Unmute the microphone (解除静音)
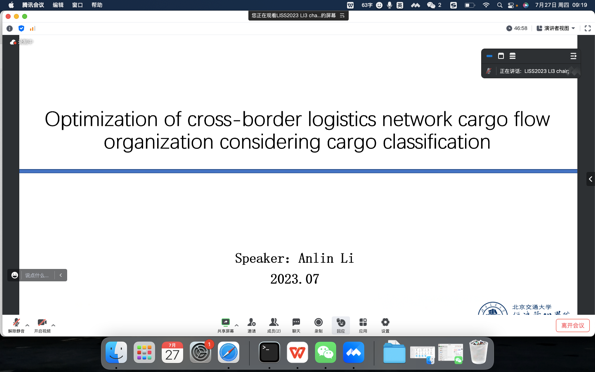Screen dimensions: 595x372 pyautogui.click(x=16, y=325)
